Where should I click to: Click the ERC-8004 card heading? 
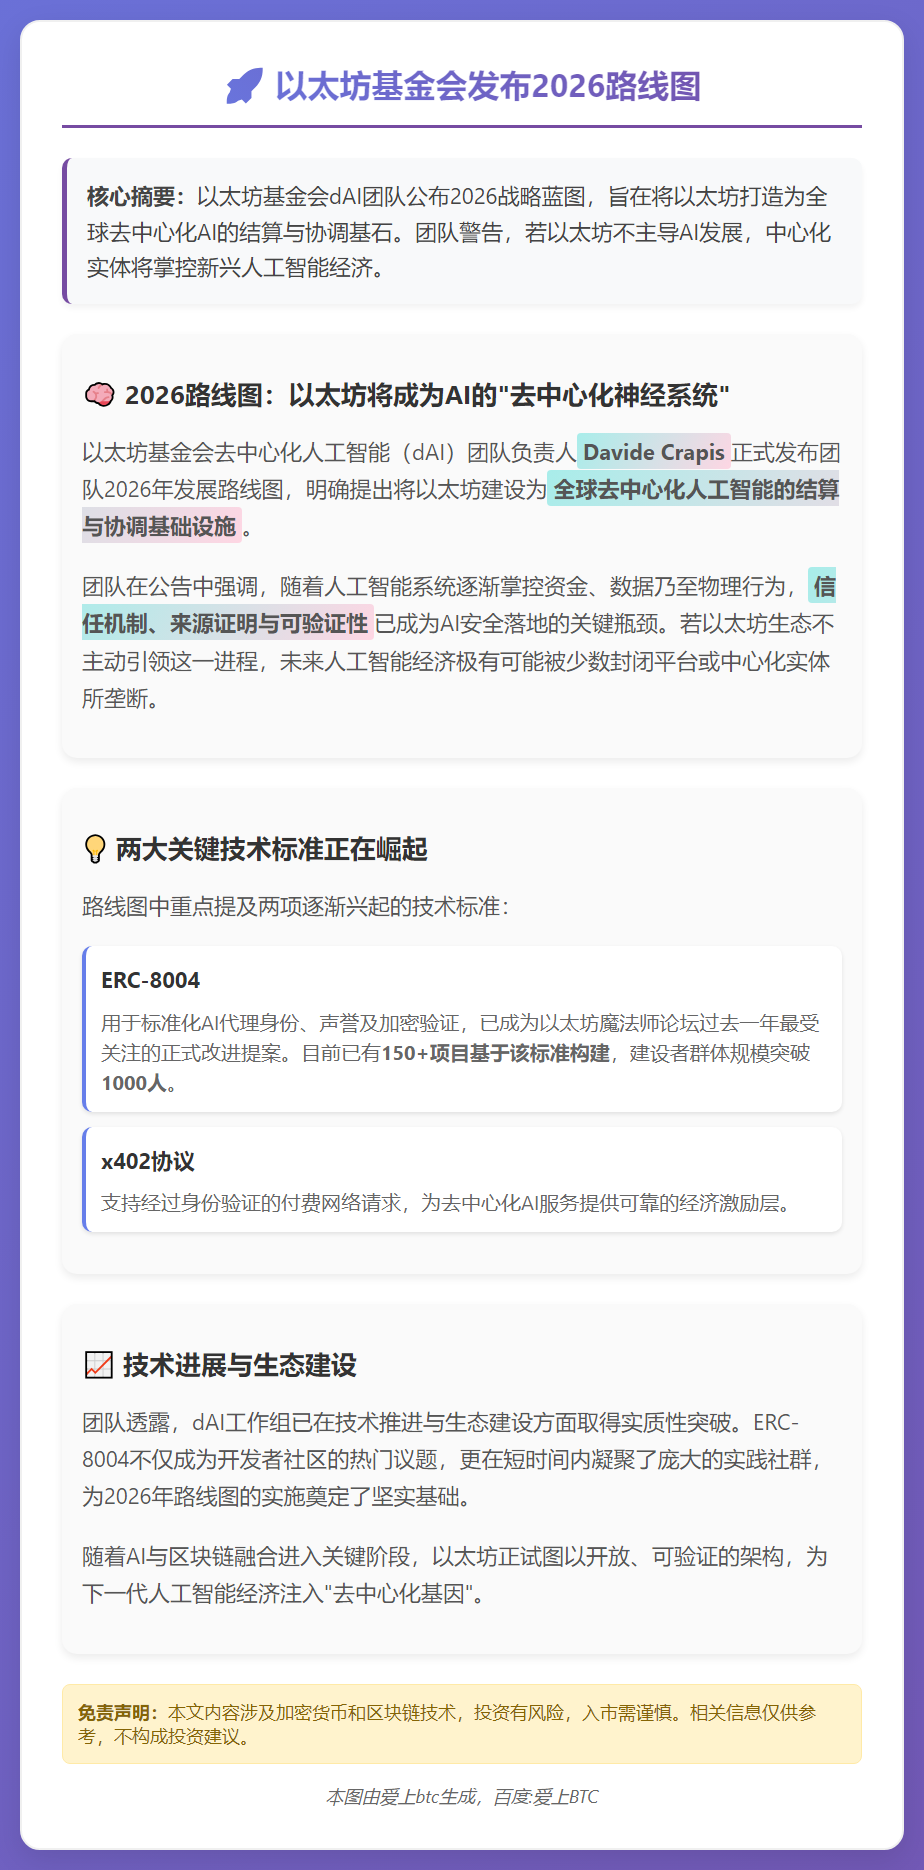pyautogui.click(x=151, y=980)
